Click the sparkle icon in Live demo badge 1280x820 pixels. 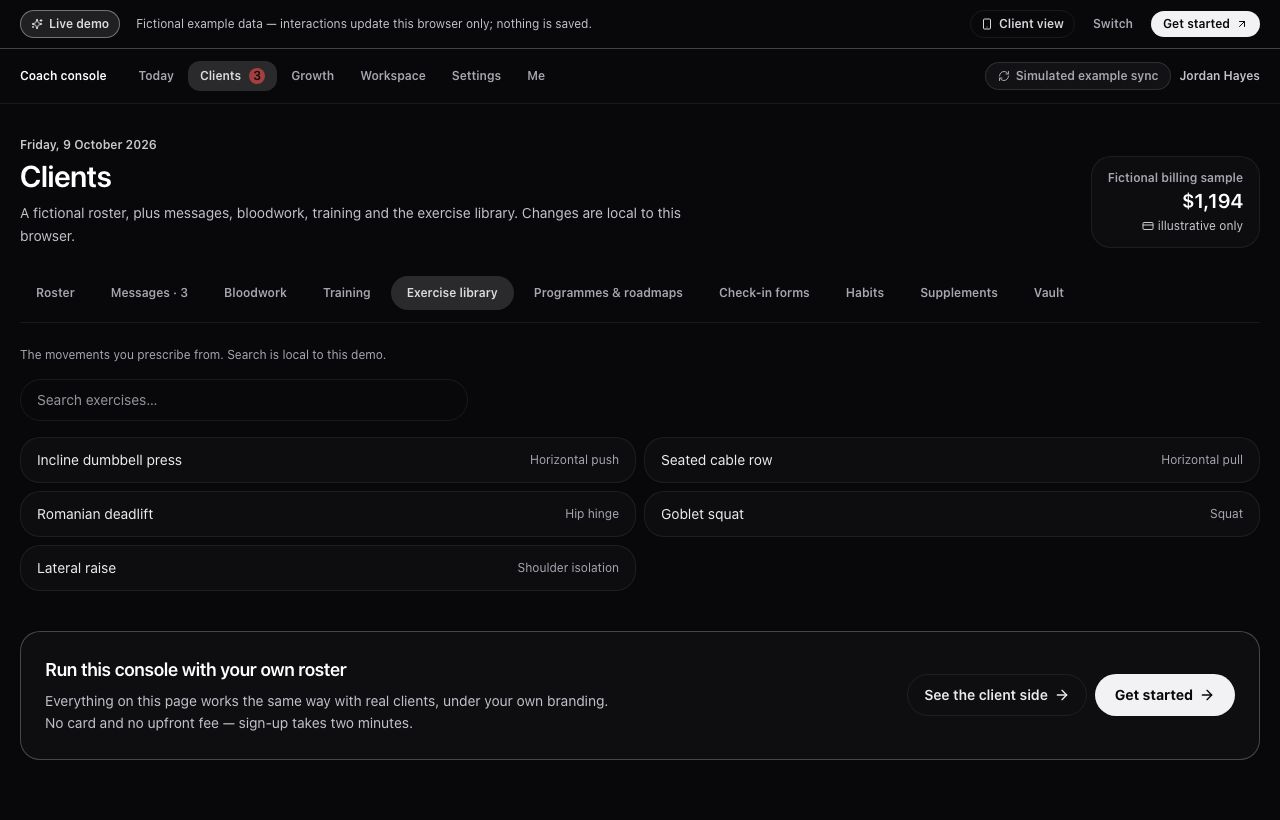pyautogui.click(x=37, y=24)
